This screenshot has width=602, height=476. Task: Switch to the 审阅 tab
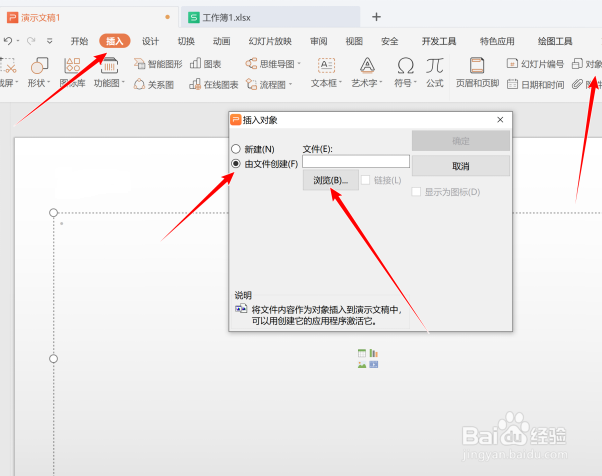319,41
